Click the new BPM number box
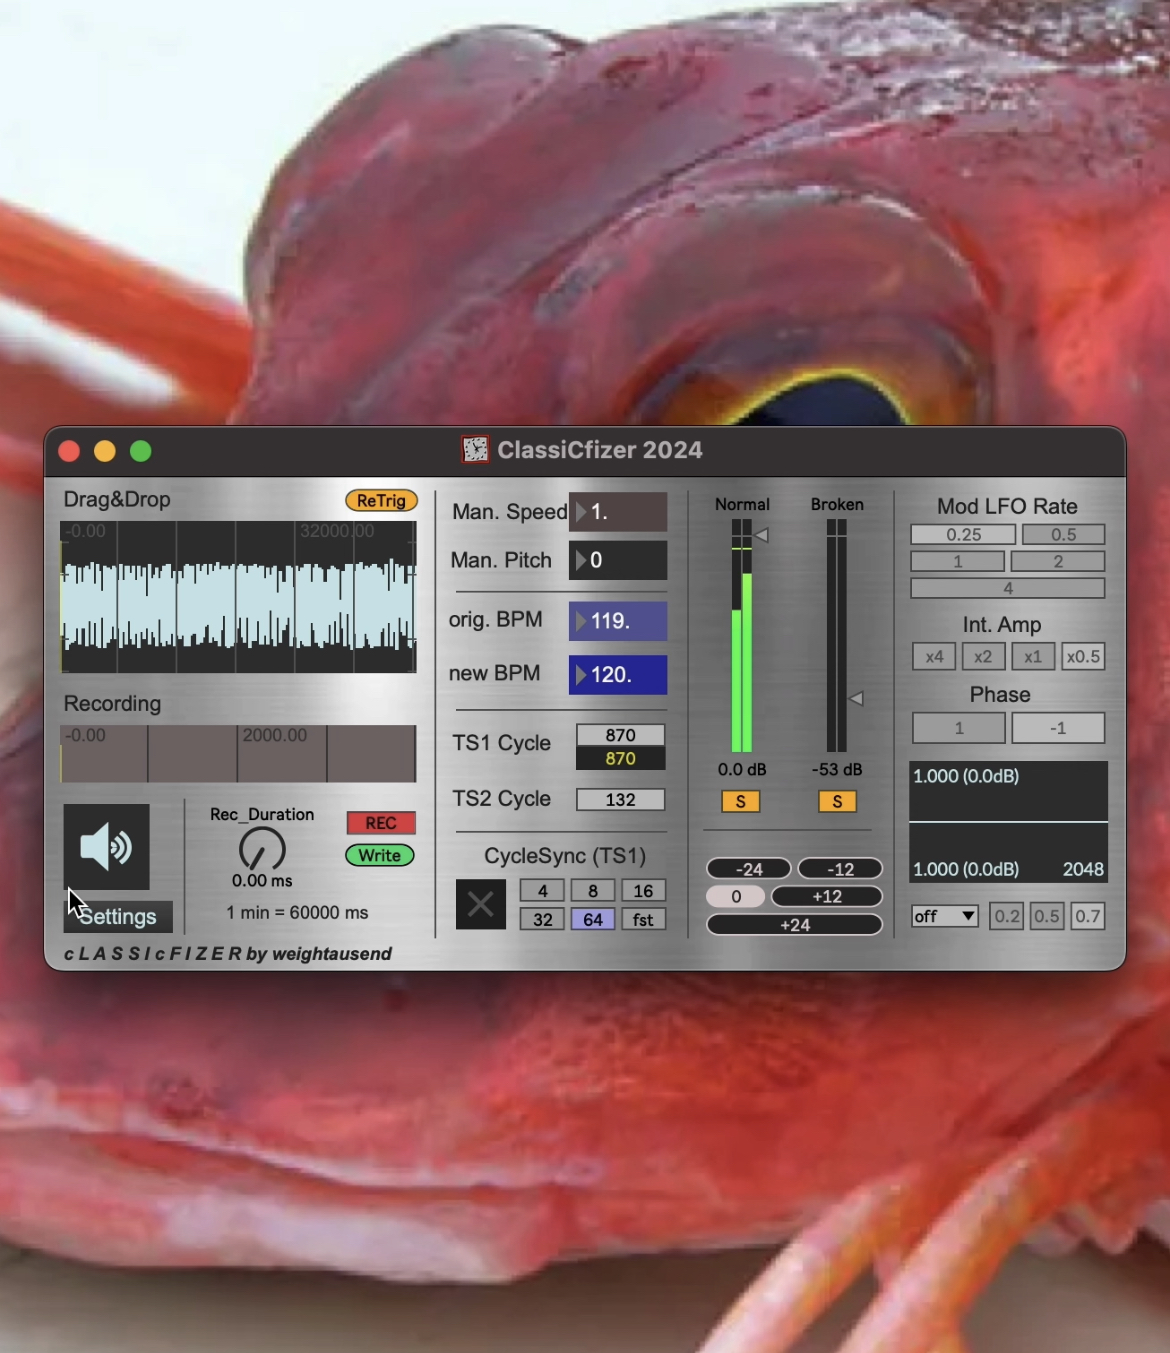Viewport: 1170px width, 1353px height. click(x=618, y=675)
